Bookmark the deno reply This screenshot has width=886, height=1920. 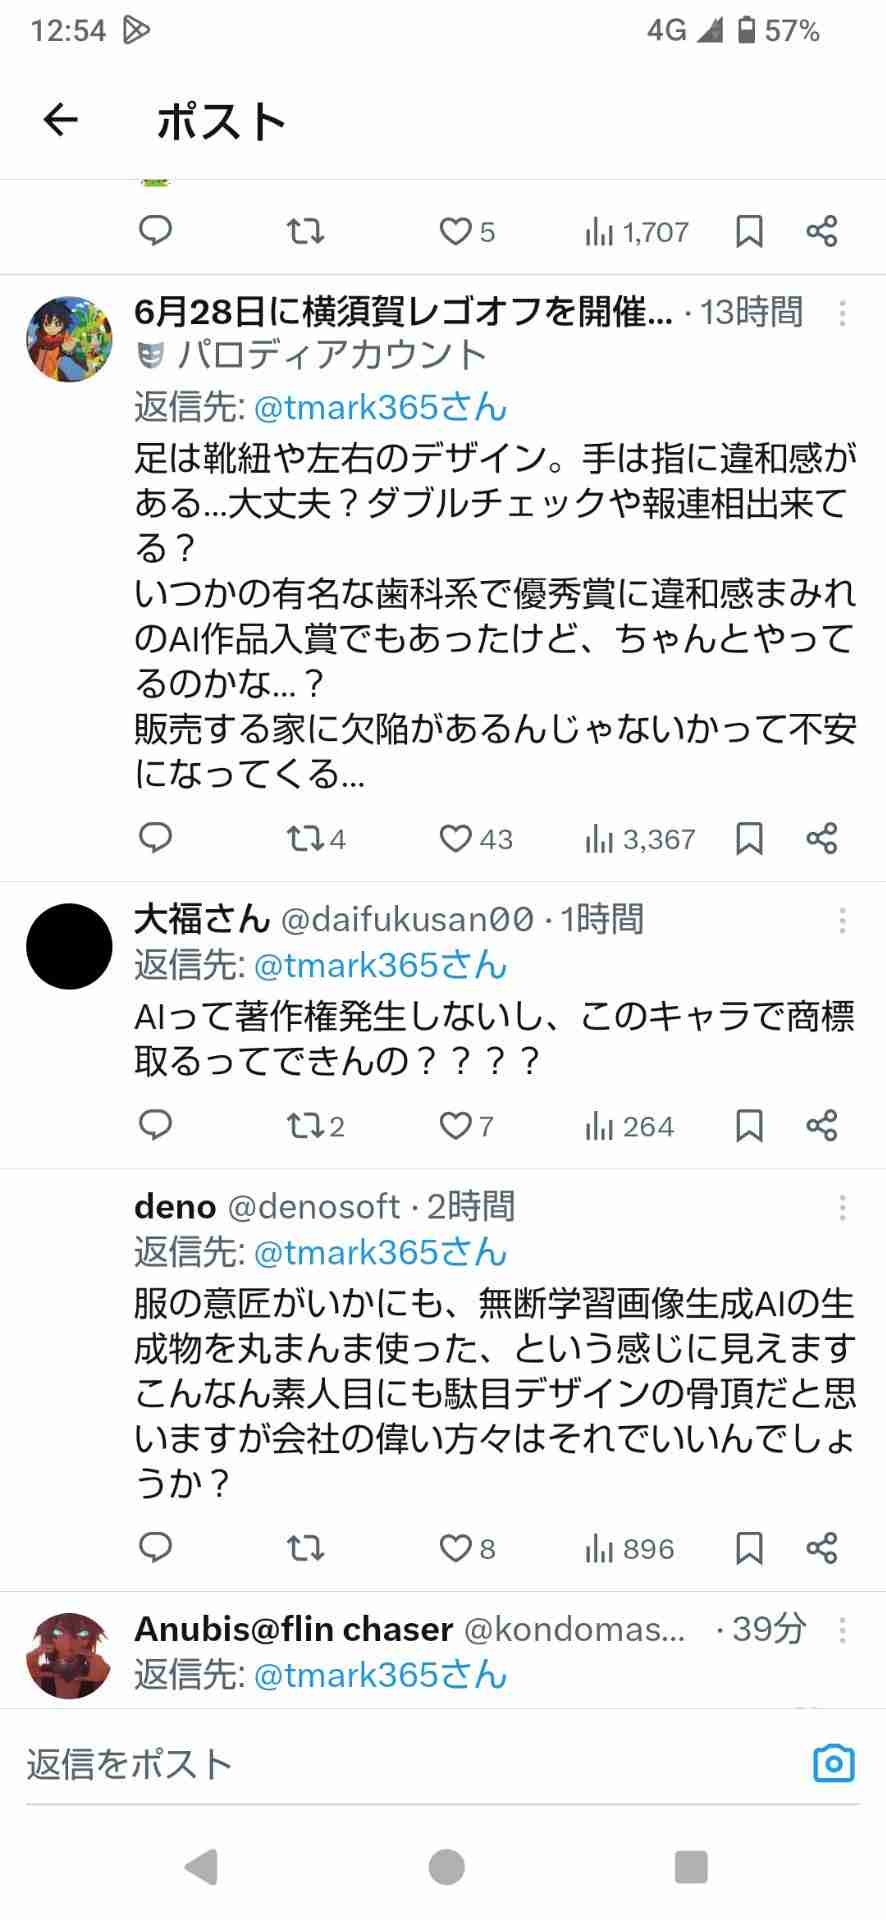[x=749, y=1548]
